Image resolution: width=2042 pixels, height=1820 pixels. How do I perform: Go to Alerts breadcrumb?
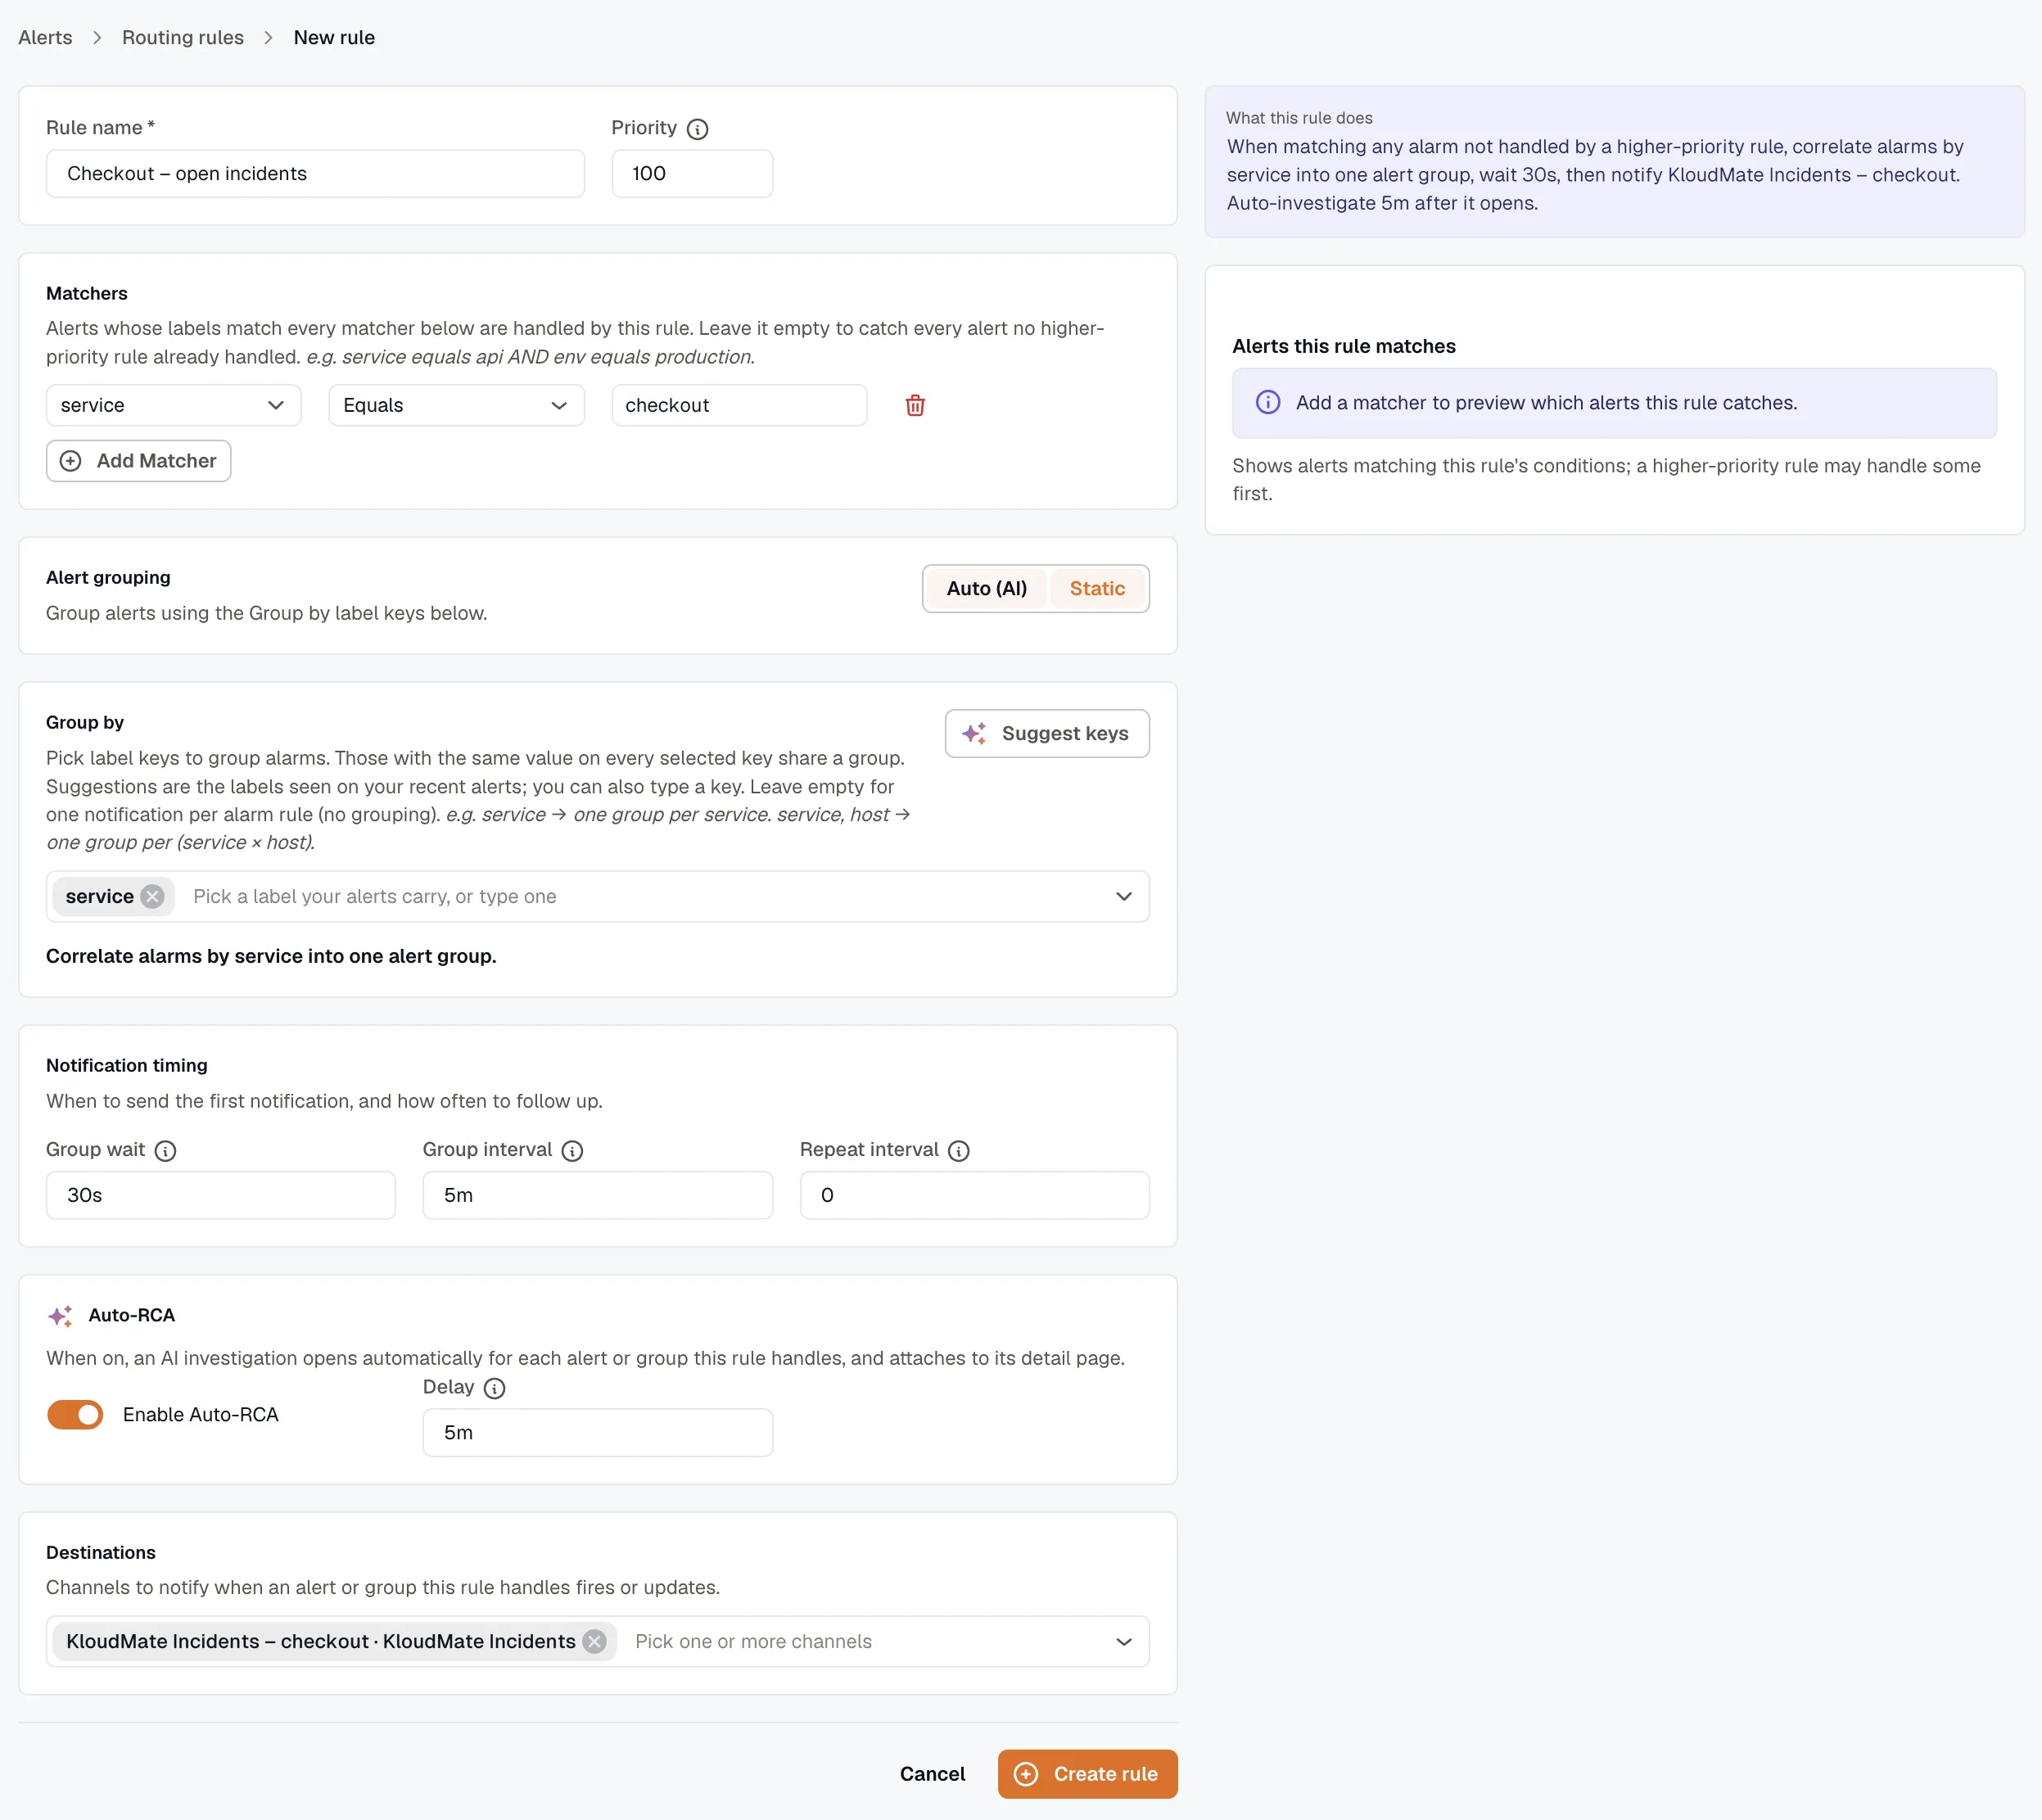pos(45,37)
